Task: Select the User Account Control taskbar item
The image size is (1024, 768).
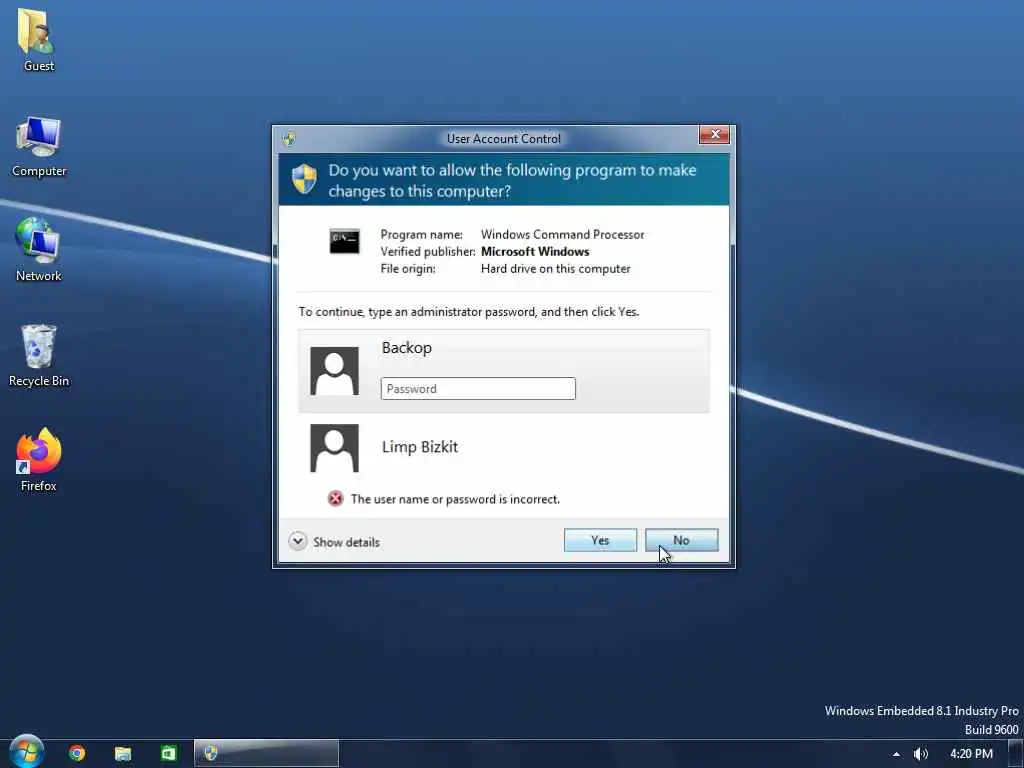Action: tap(266, 754)
